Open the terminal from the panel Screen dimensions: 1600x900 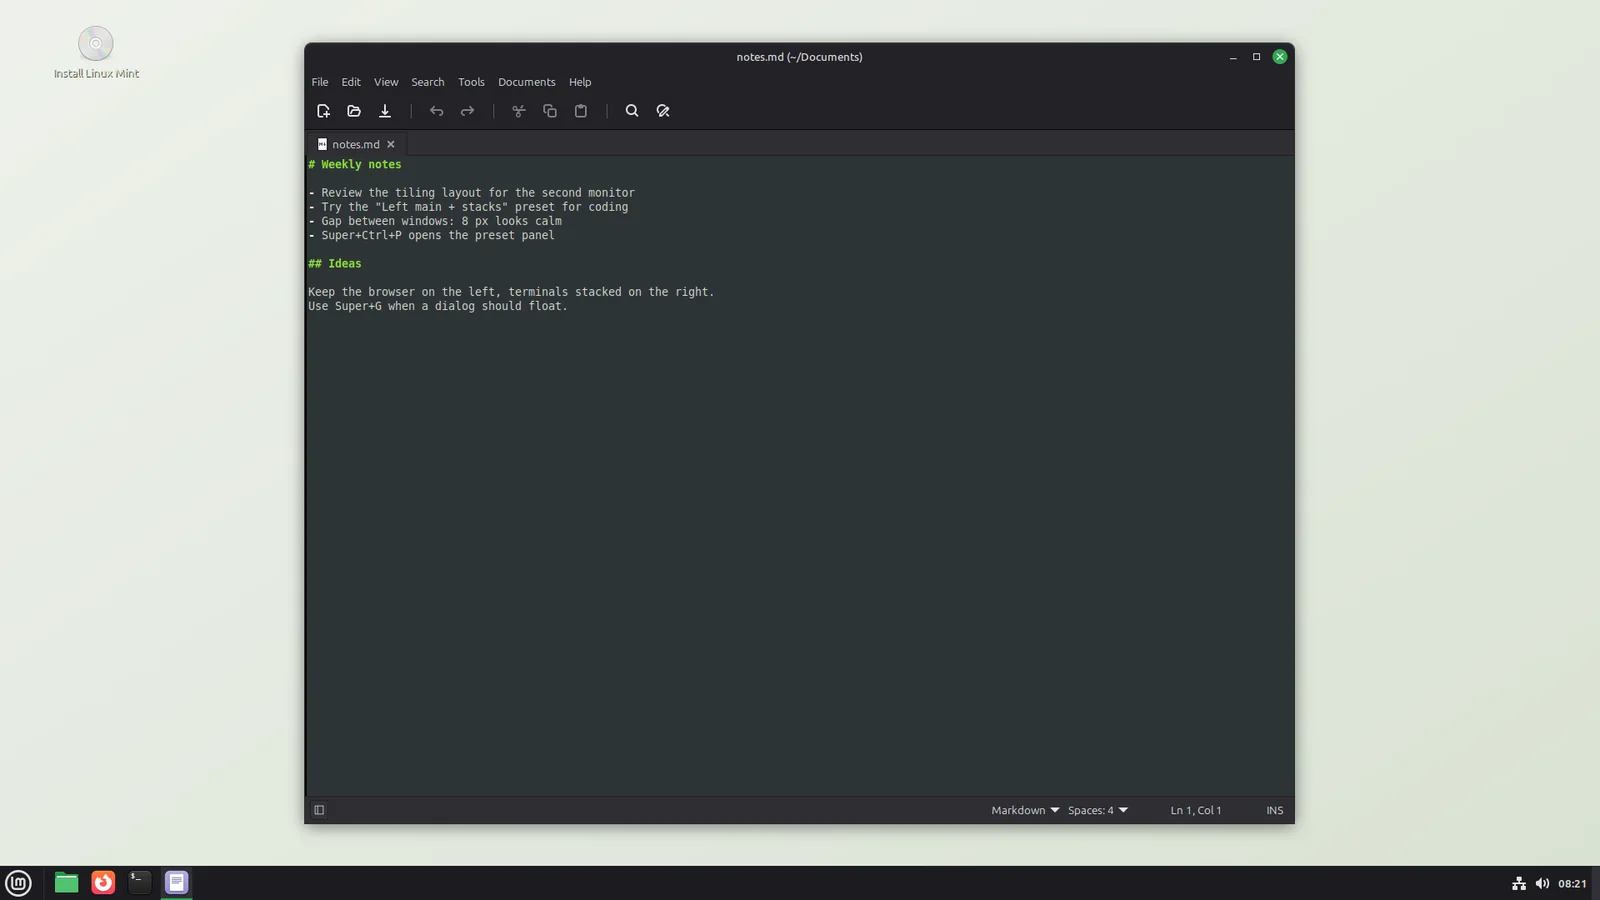click(x=140, y=883)
